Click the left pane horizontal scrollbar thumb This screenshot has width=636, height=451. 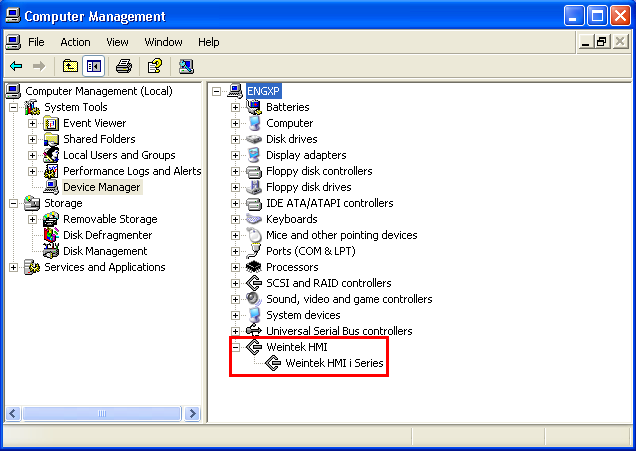click(102, 414)
